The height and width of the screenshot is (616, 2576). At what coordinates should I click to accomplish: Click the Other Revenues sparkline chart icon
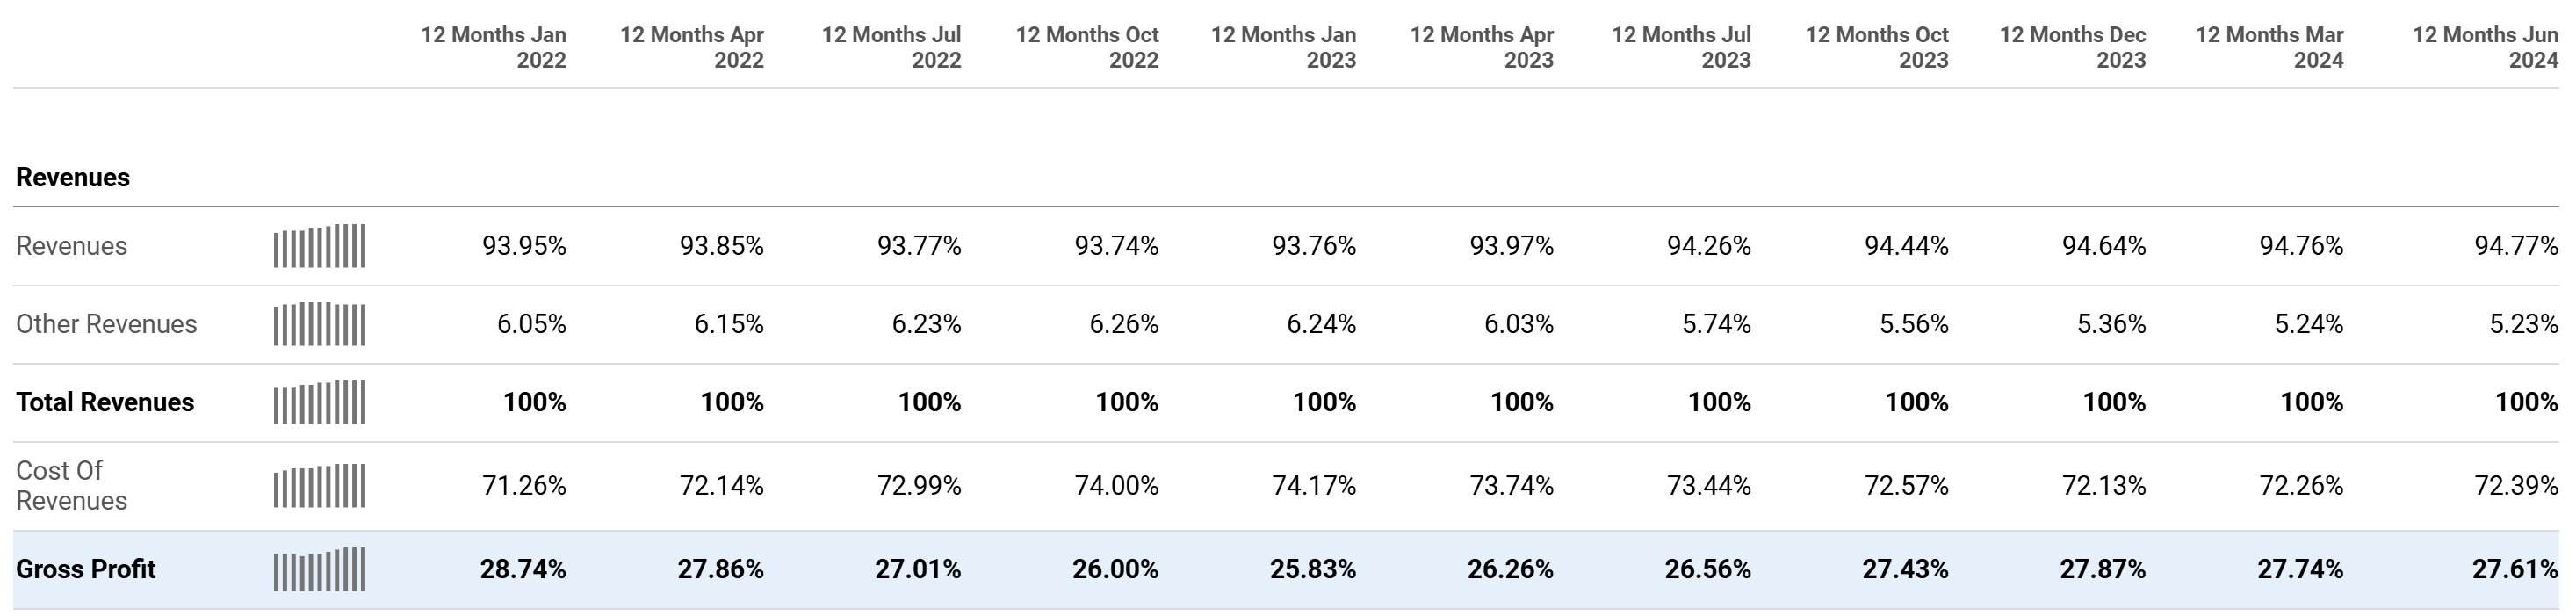pos(319,325)
